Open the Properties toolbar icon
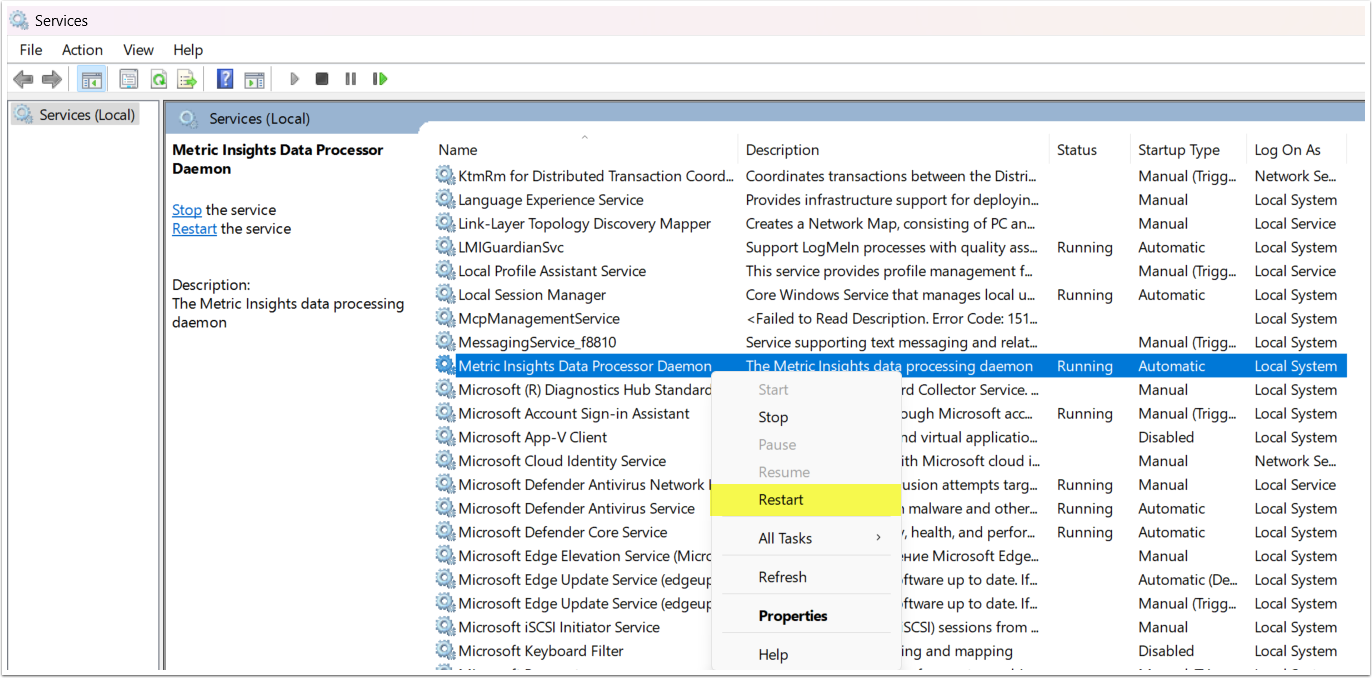Screen dimensions: 1372x678 pyautogui.click(x=128, y=79)
